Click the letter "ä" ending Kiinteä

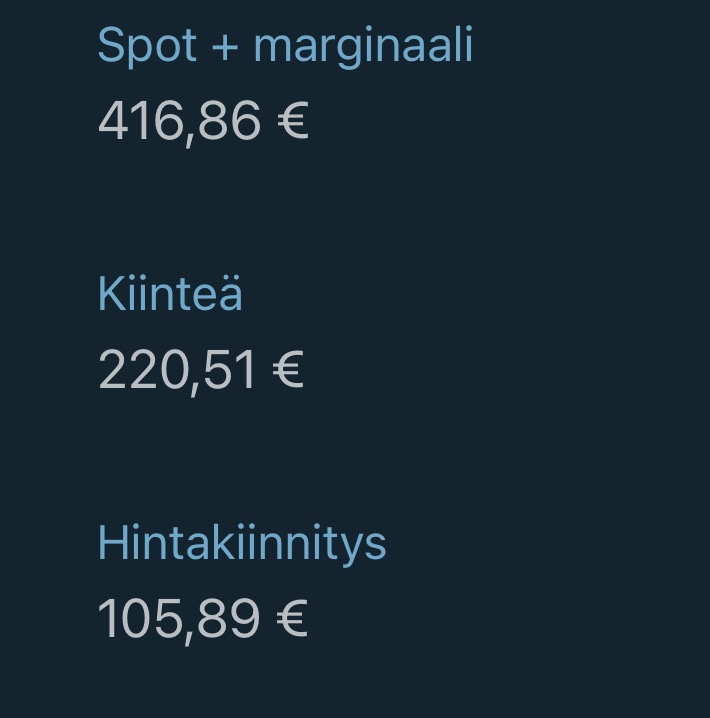(229, 296)
